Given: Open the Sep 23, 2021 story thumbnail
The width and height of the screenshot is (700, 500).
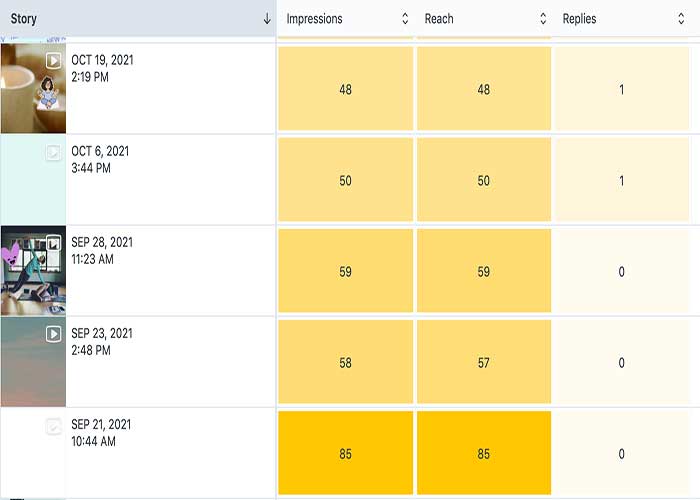Looking at the screenshot, I should 33,362.
